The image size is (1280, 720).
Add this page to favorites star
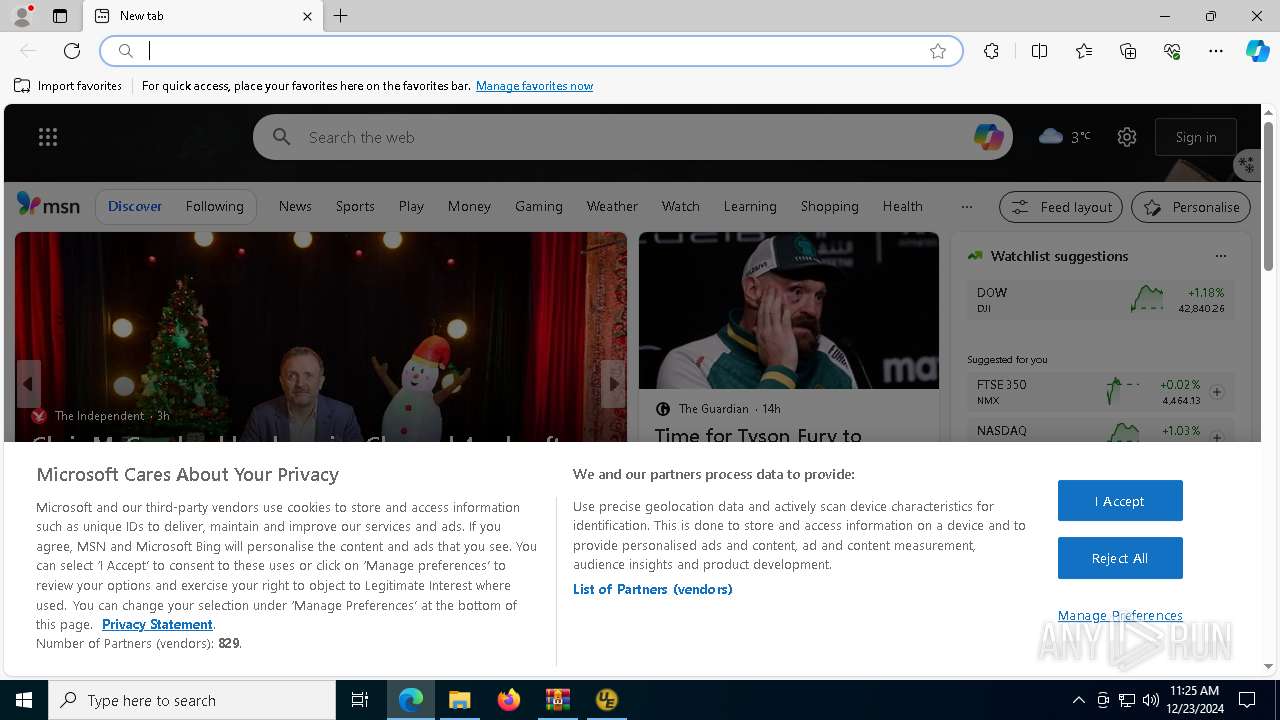[938, 51]
